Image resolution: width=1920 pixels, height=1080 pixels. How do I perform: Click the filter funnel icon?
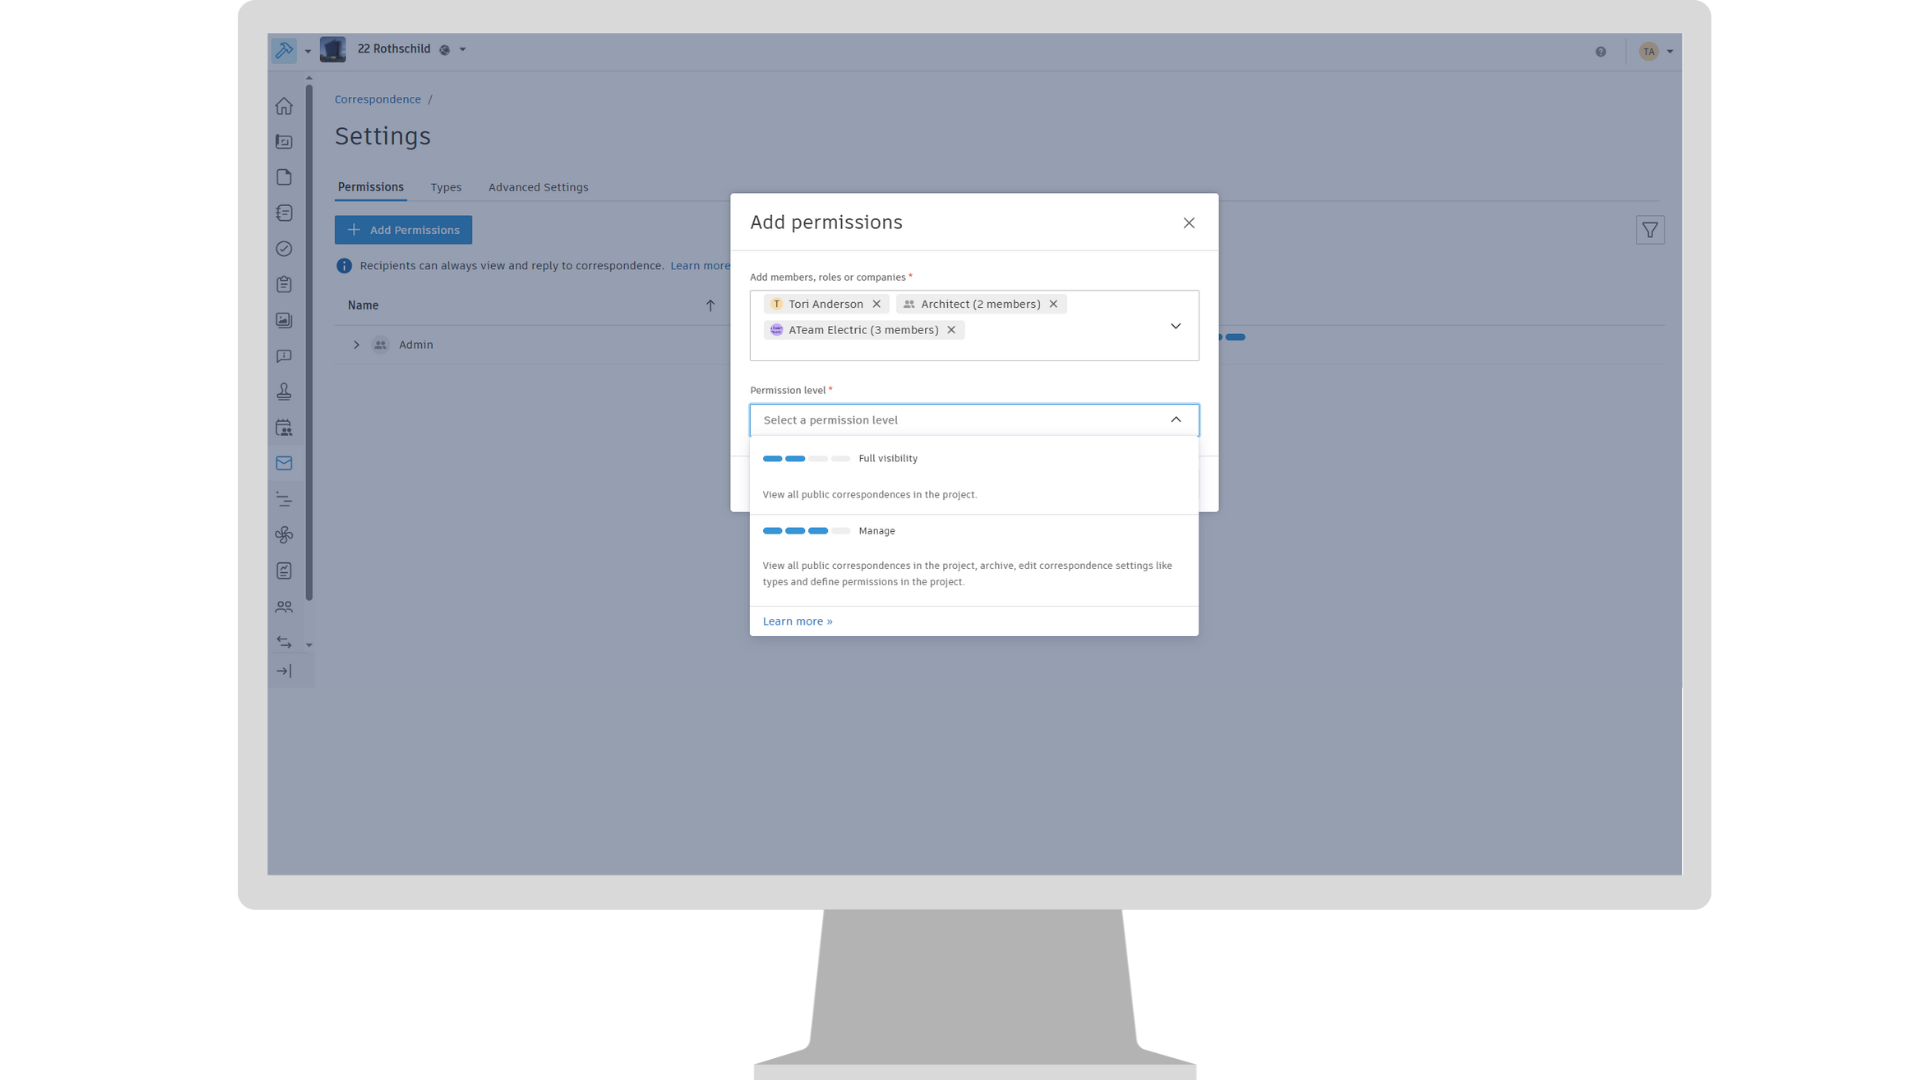pyautogui.click(x=1650, y=230)
